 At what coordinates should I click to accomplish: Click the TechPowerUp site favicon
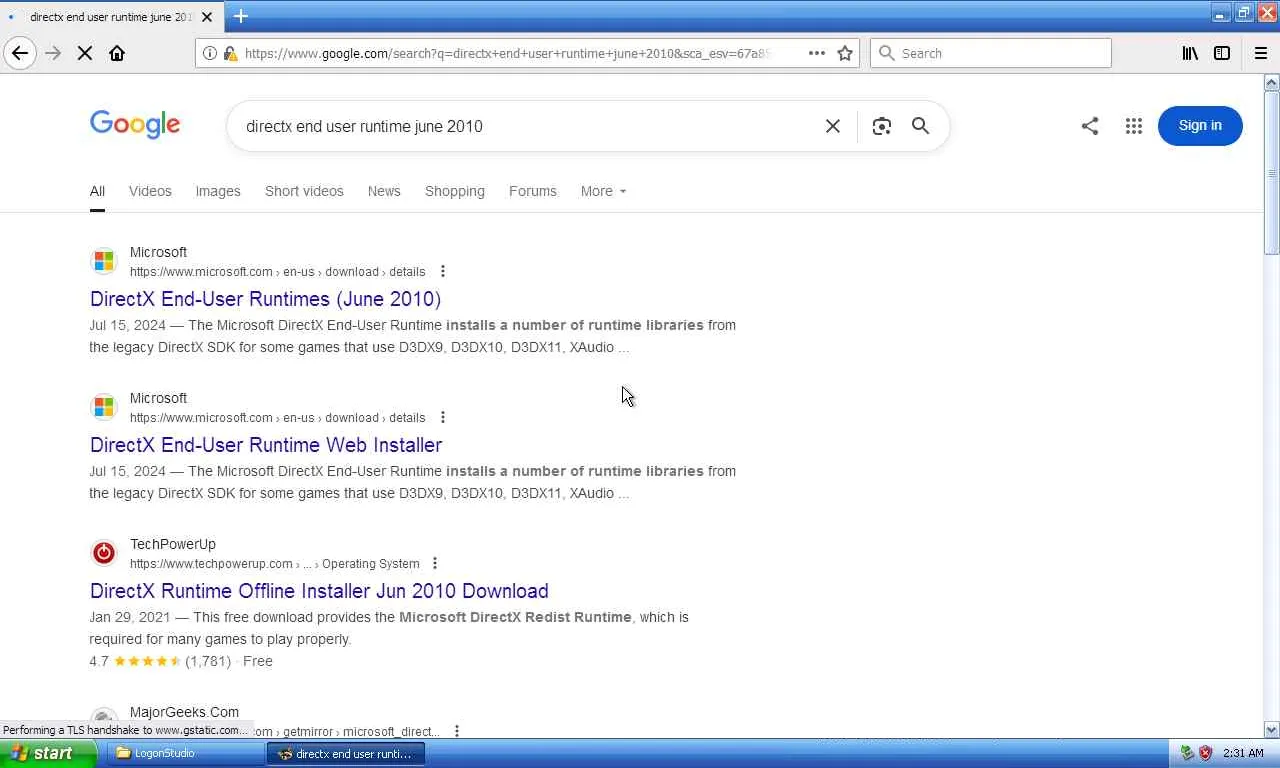[104, 553]
